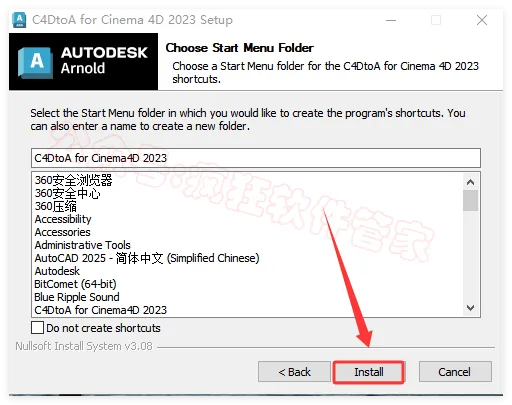This screenshot has width=512, height=405.
Task: Cancel the installation
Action: 455,372
